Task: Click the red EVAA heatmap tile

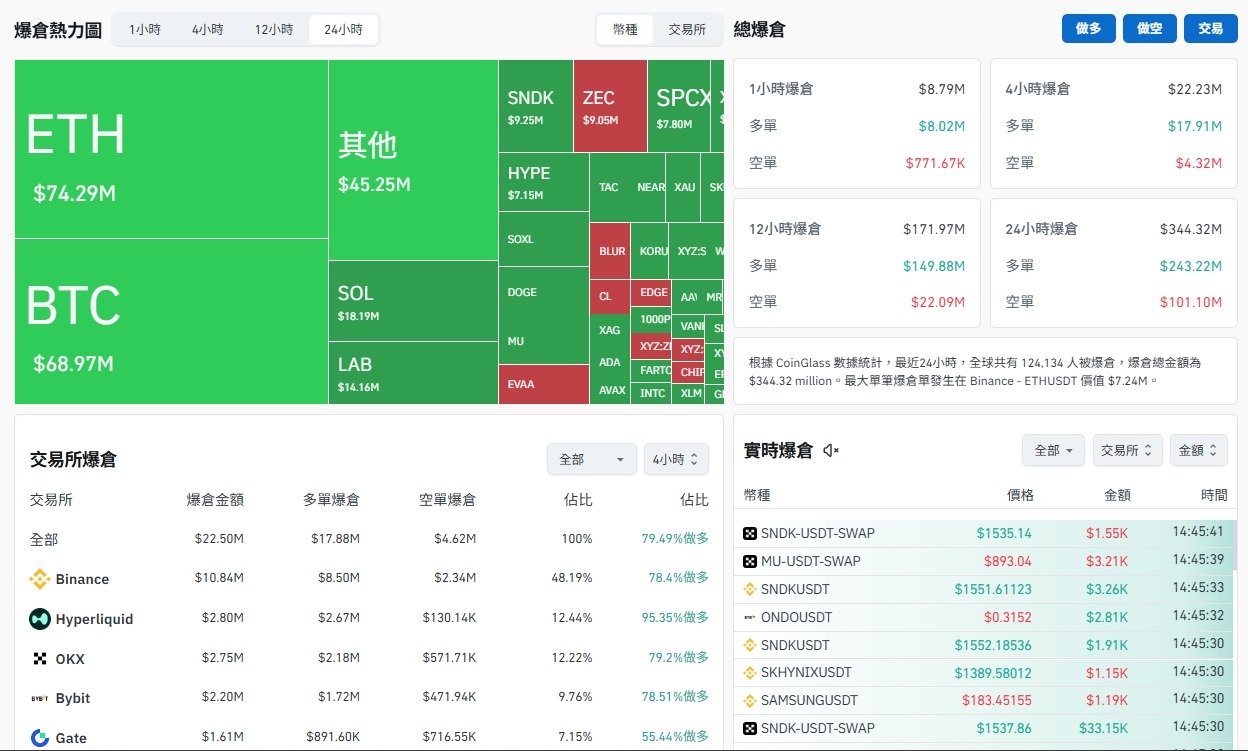Action: pyautogui.click(x=543, y=384)
